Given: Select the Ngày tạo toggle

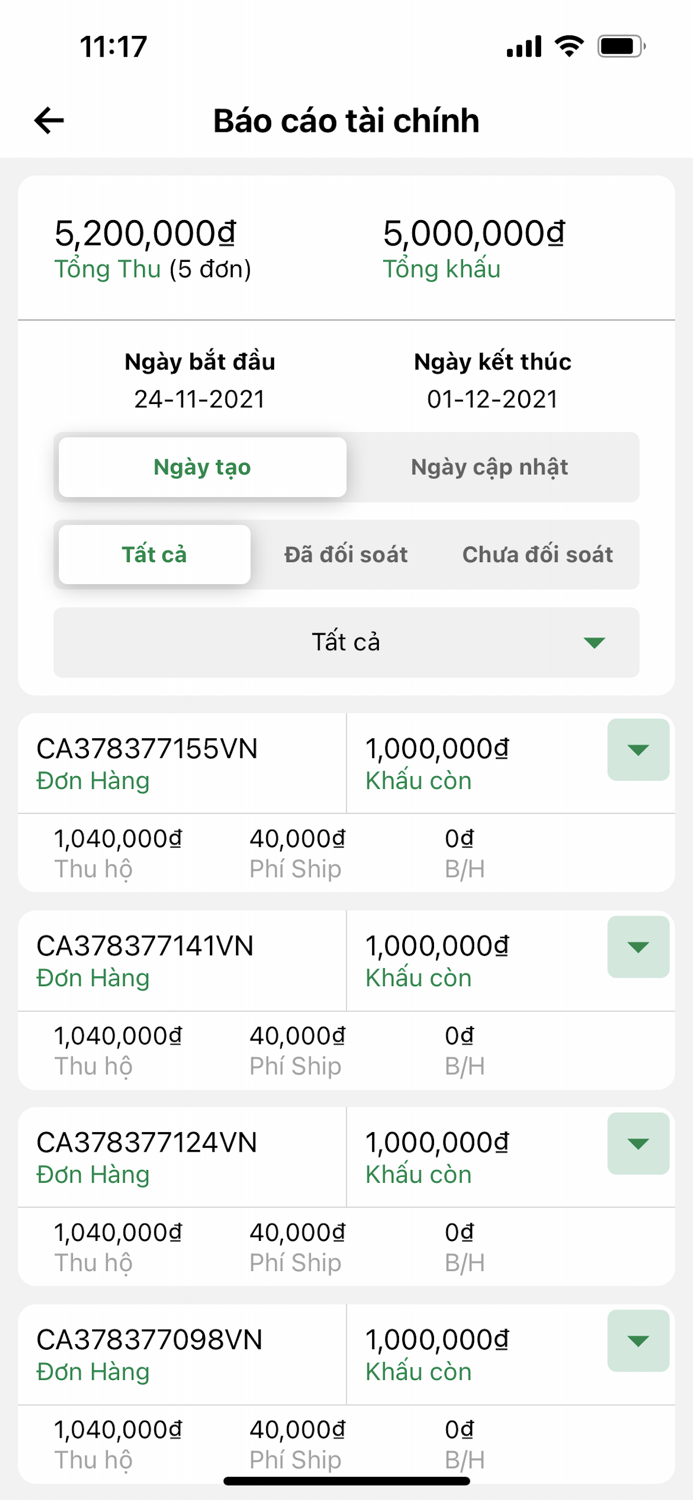Looking at the screenshot, I should click(202, 466).
